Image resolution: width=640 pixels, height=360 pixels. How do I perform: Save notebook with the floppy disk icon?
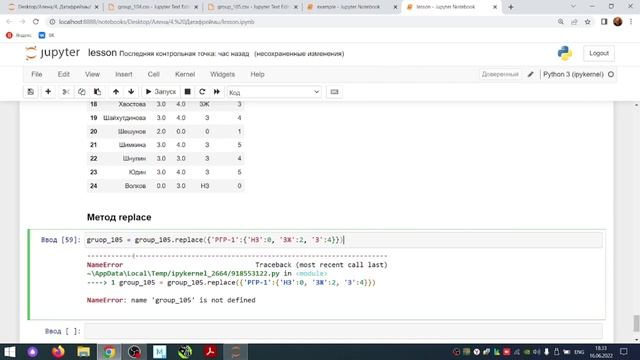pyautogui.click(x=31, y=92)
